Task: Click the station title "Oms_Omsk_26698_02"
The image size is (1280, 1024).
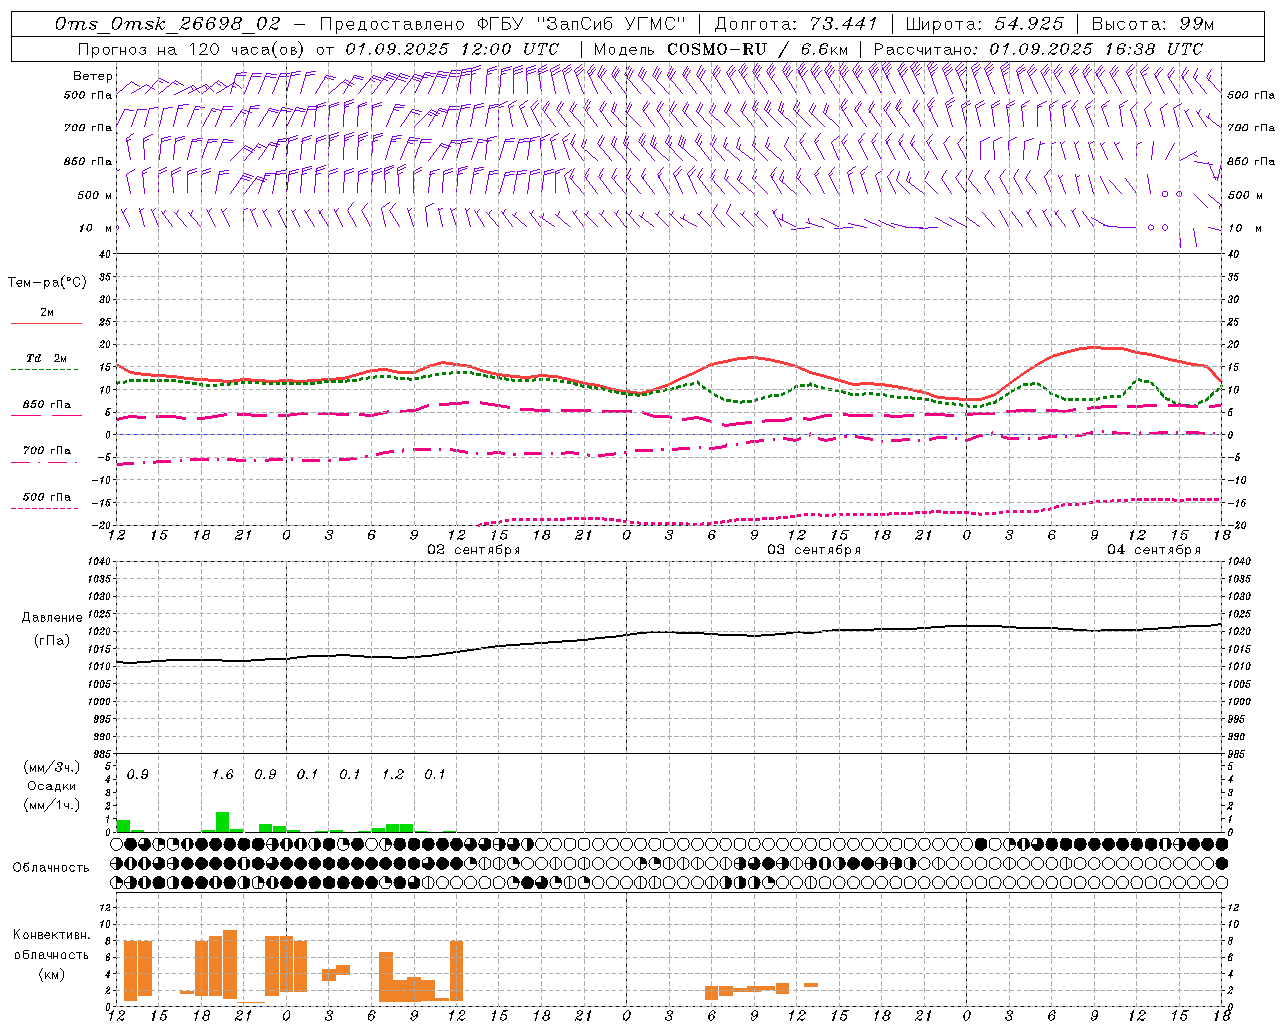Action: point(168,24)
